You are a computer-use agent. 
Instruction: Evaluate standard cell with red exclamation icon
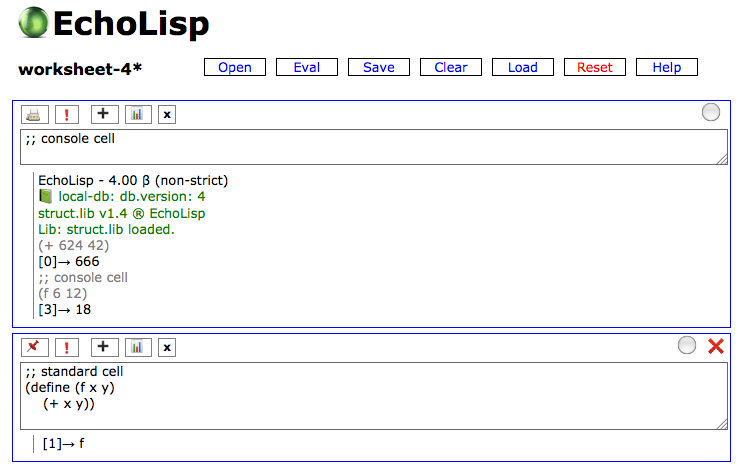[67, 347]
